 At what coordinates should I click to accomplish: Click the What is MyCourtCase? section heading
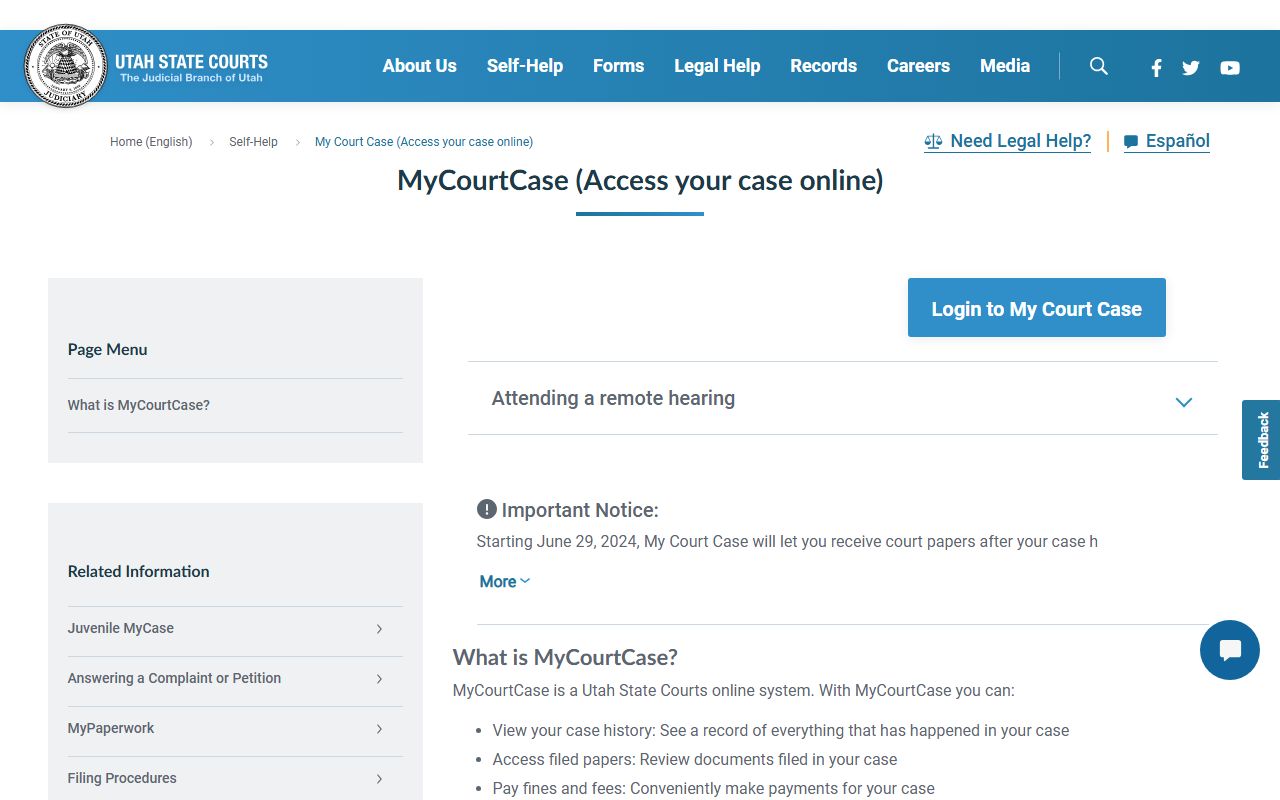pos(565,657)
